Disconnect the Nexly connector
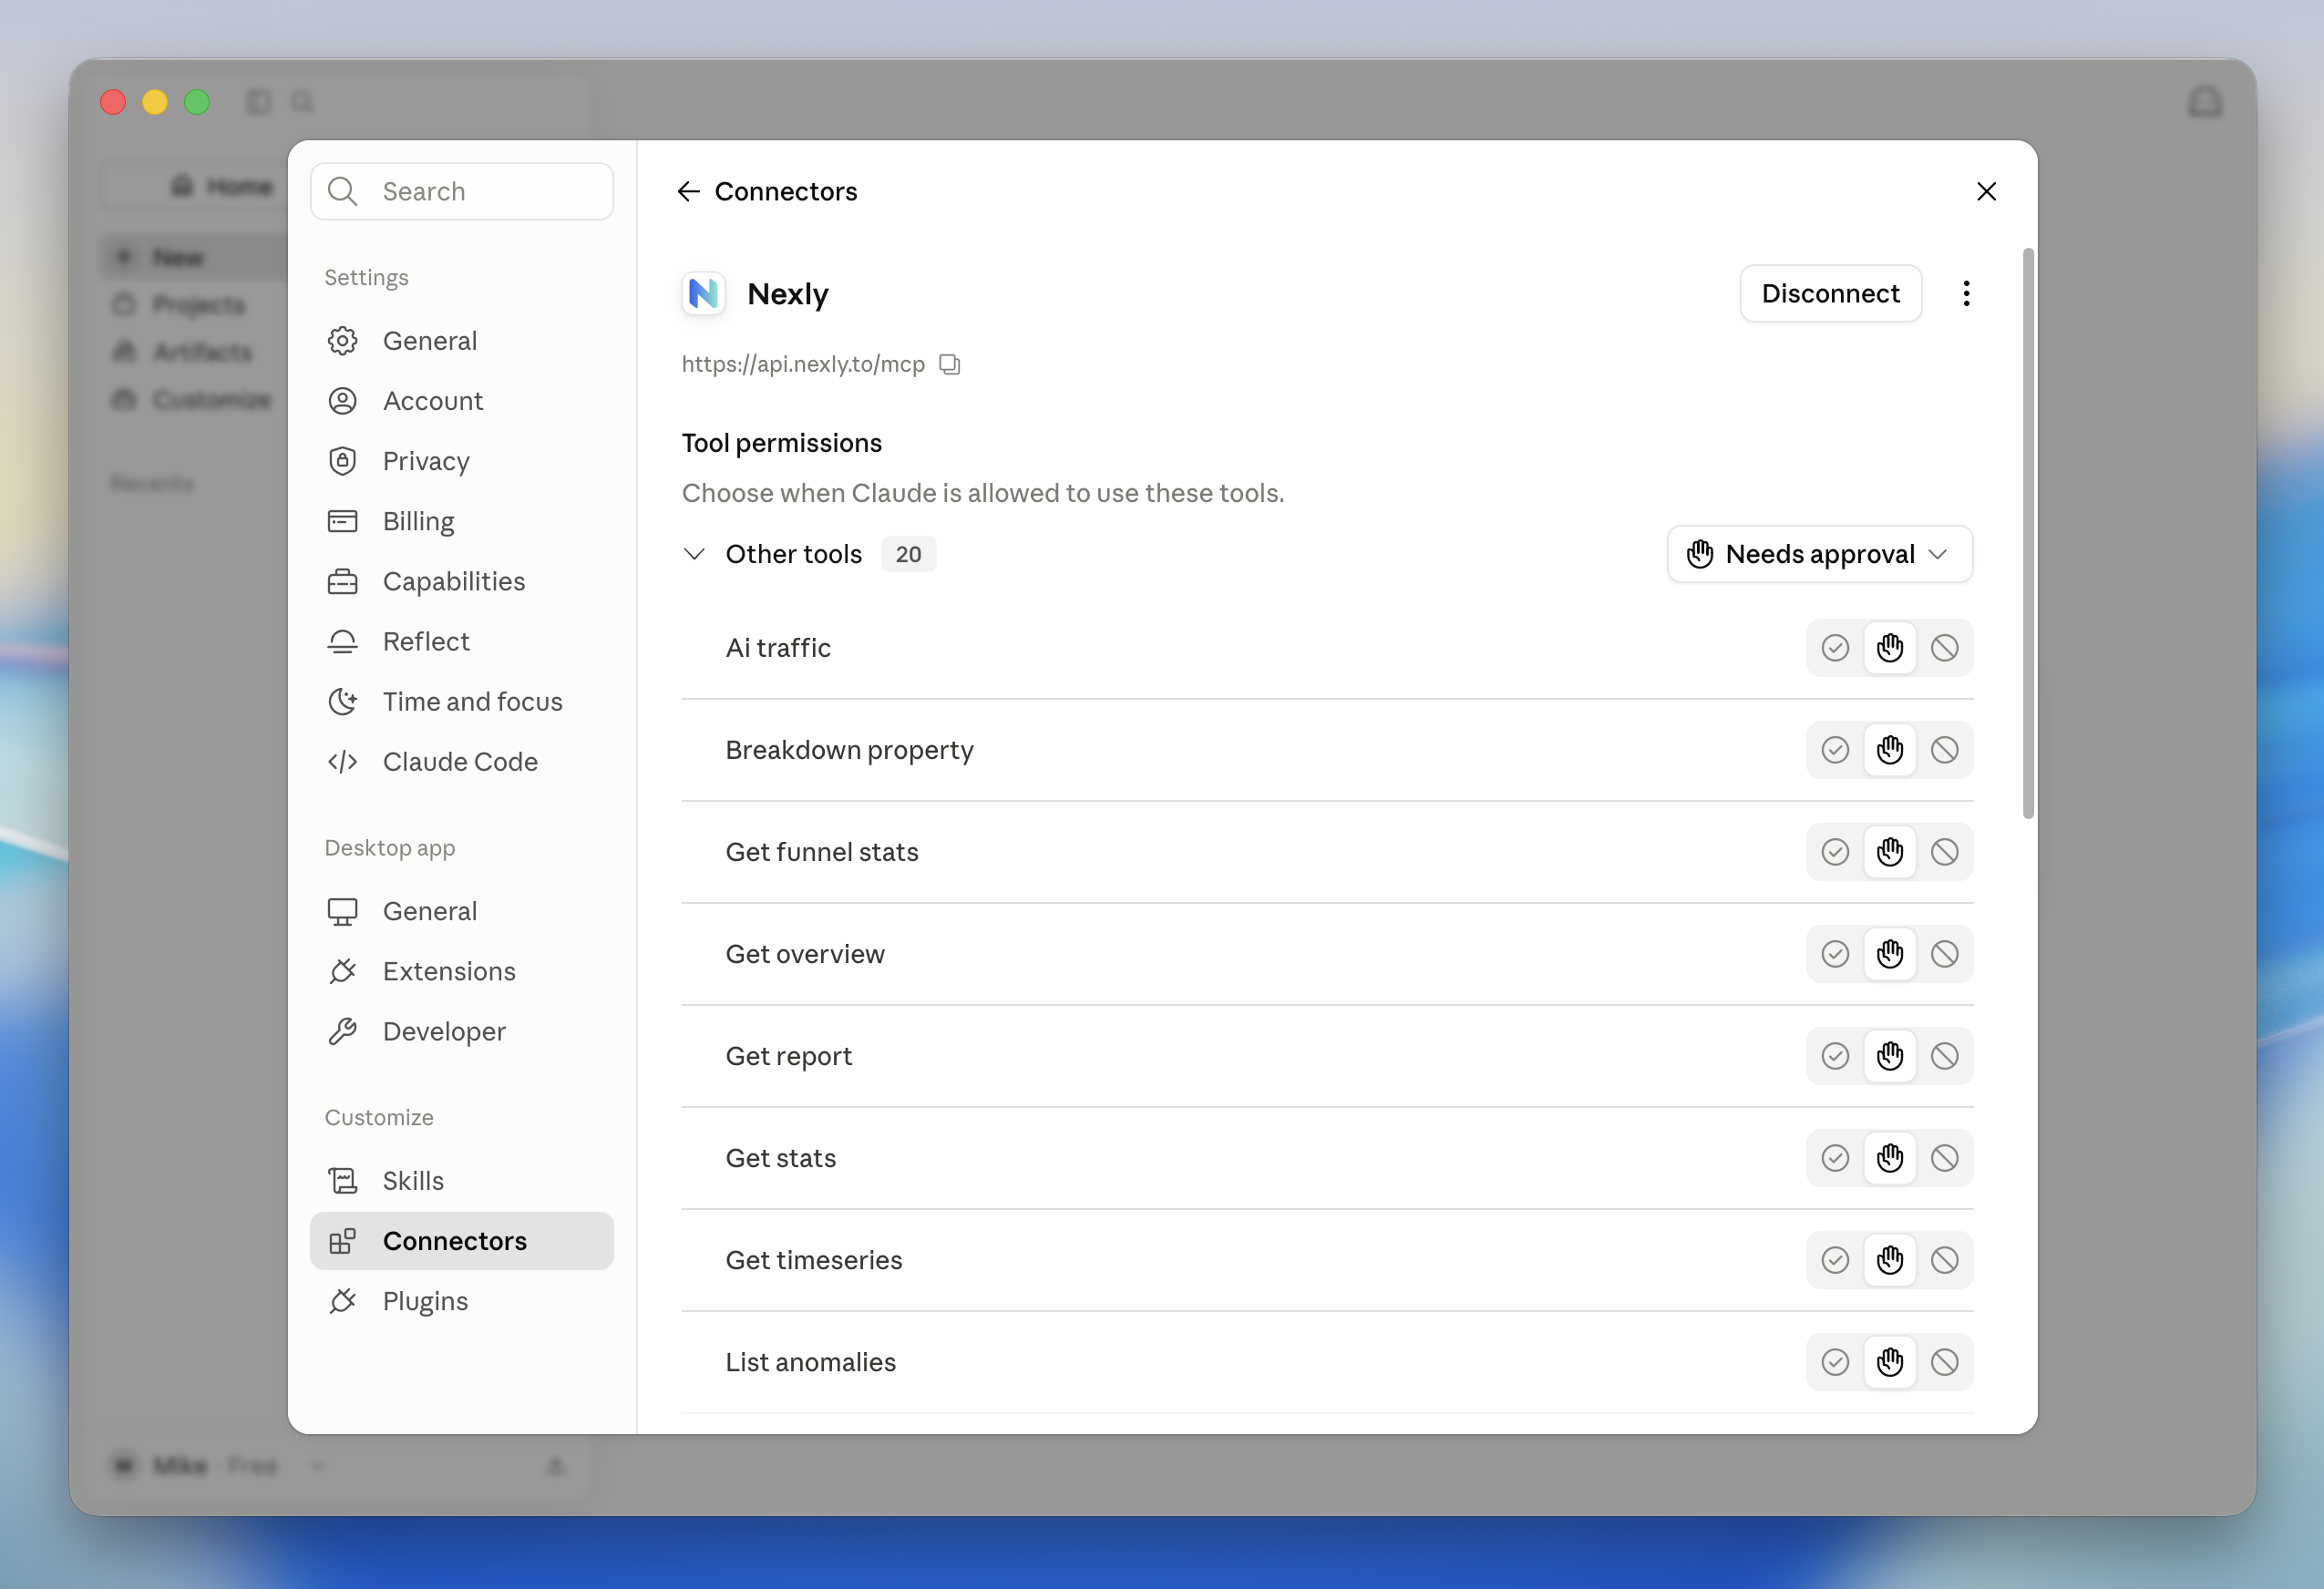2324x1589 pixels. (x=1830, y=293)
